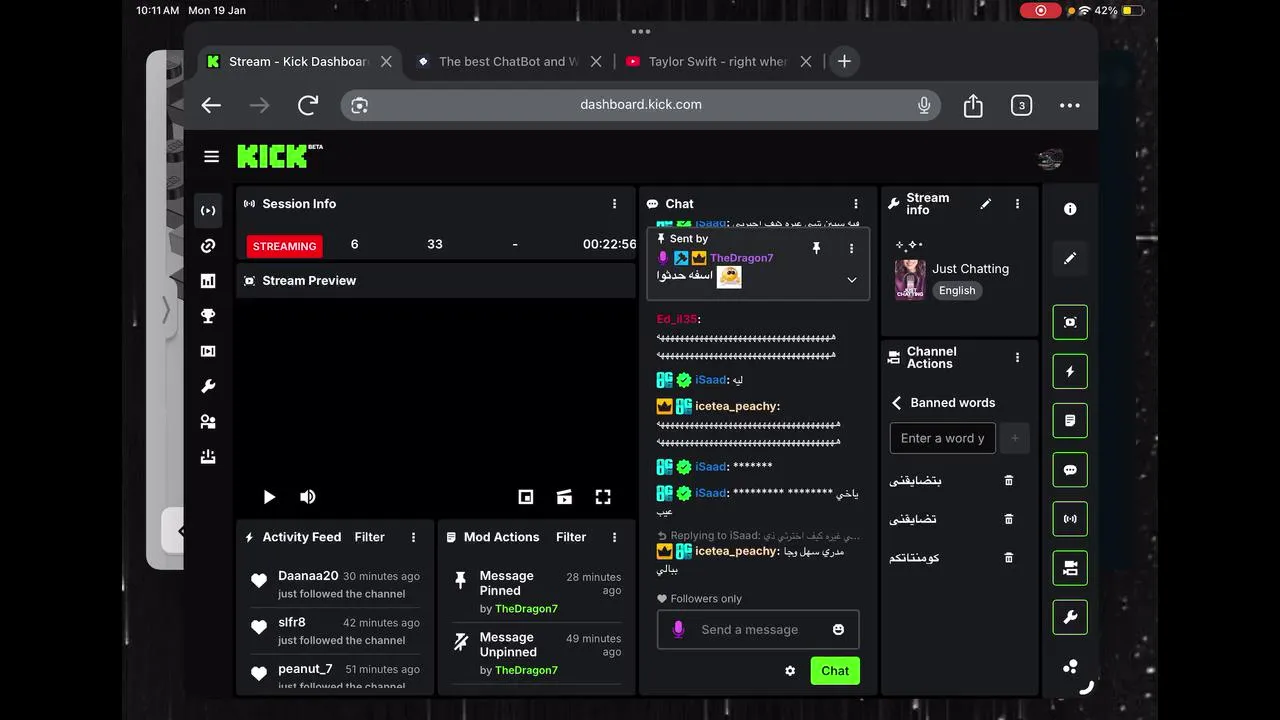Switch to The best ChatBot tab

(508, 61)
